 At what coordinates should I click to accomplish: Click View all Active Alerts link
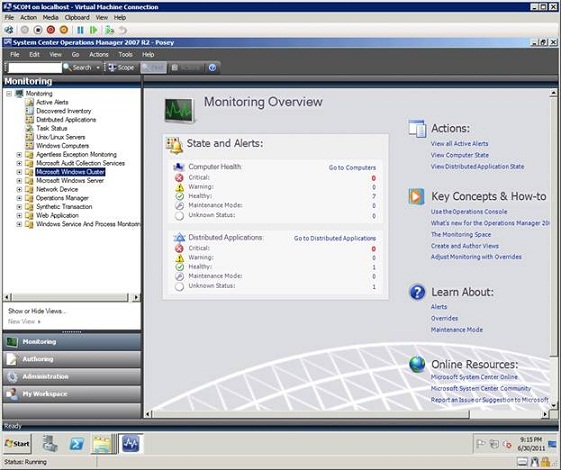pos(459,143)
